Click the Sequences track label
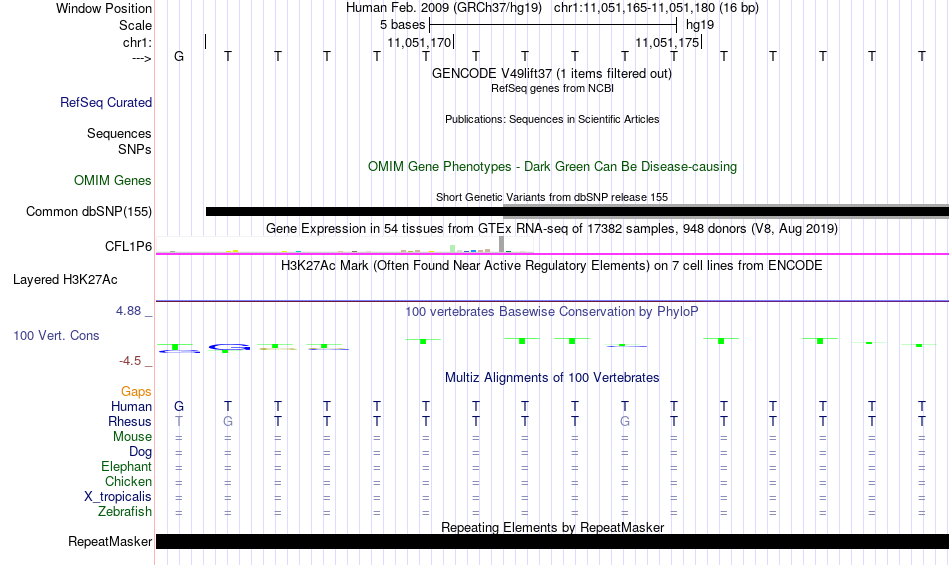The image size is (950, 565). click(x=119, y=133)
